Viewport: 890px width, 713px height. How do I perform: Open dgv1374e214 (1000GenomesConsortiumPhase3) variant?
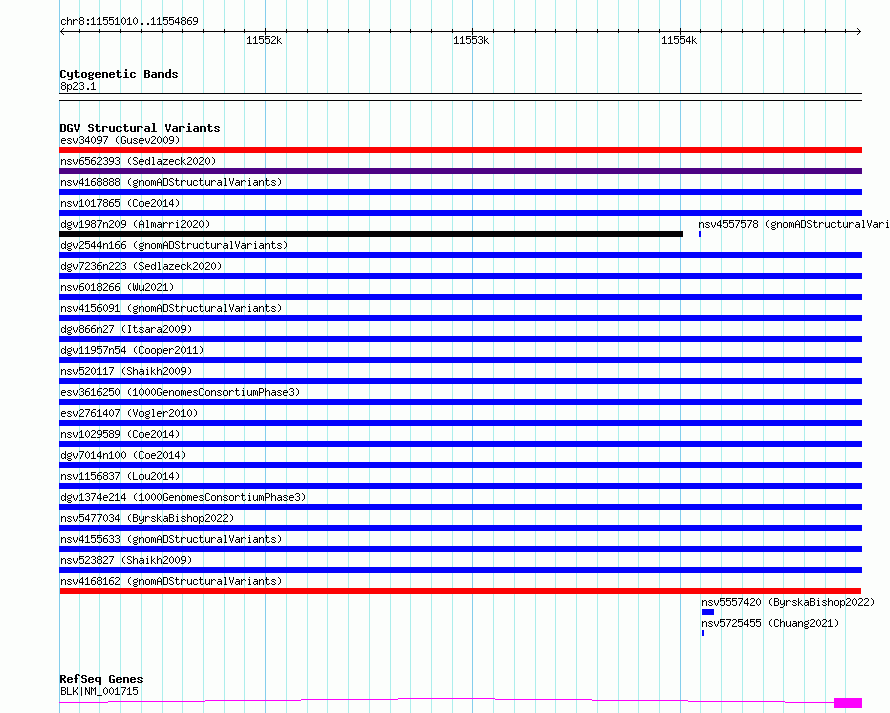[183, 497]
